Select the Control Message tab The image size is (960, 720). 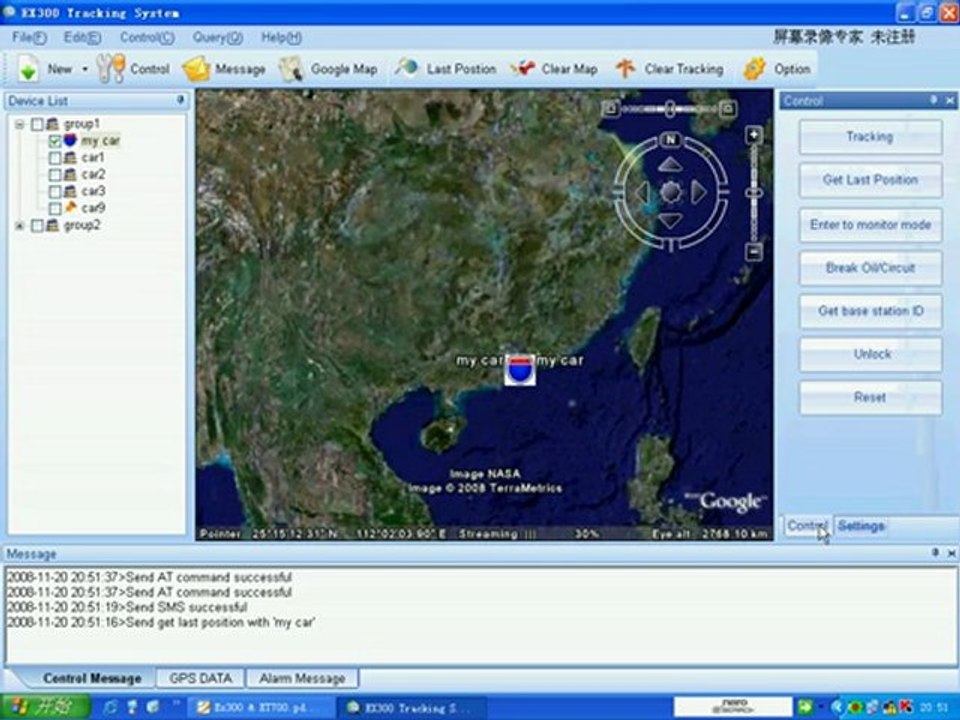92,678
